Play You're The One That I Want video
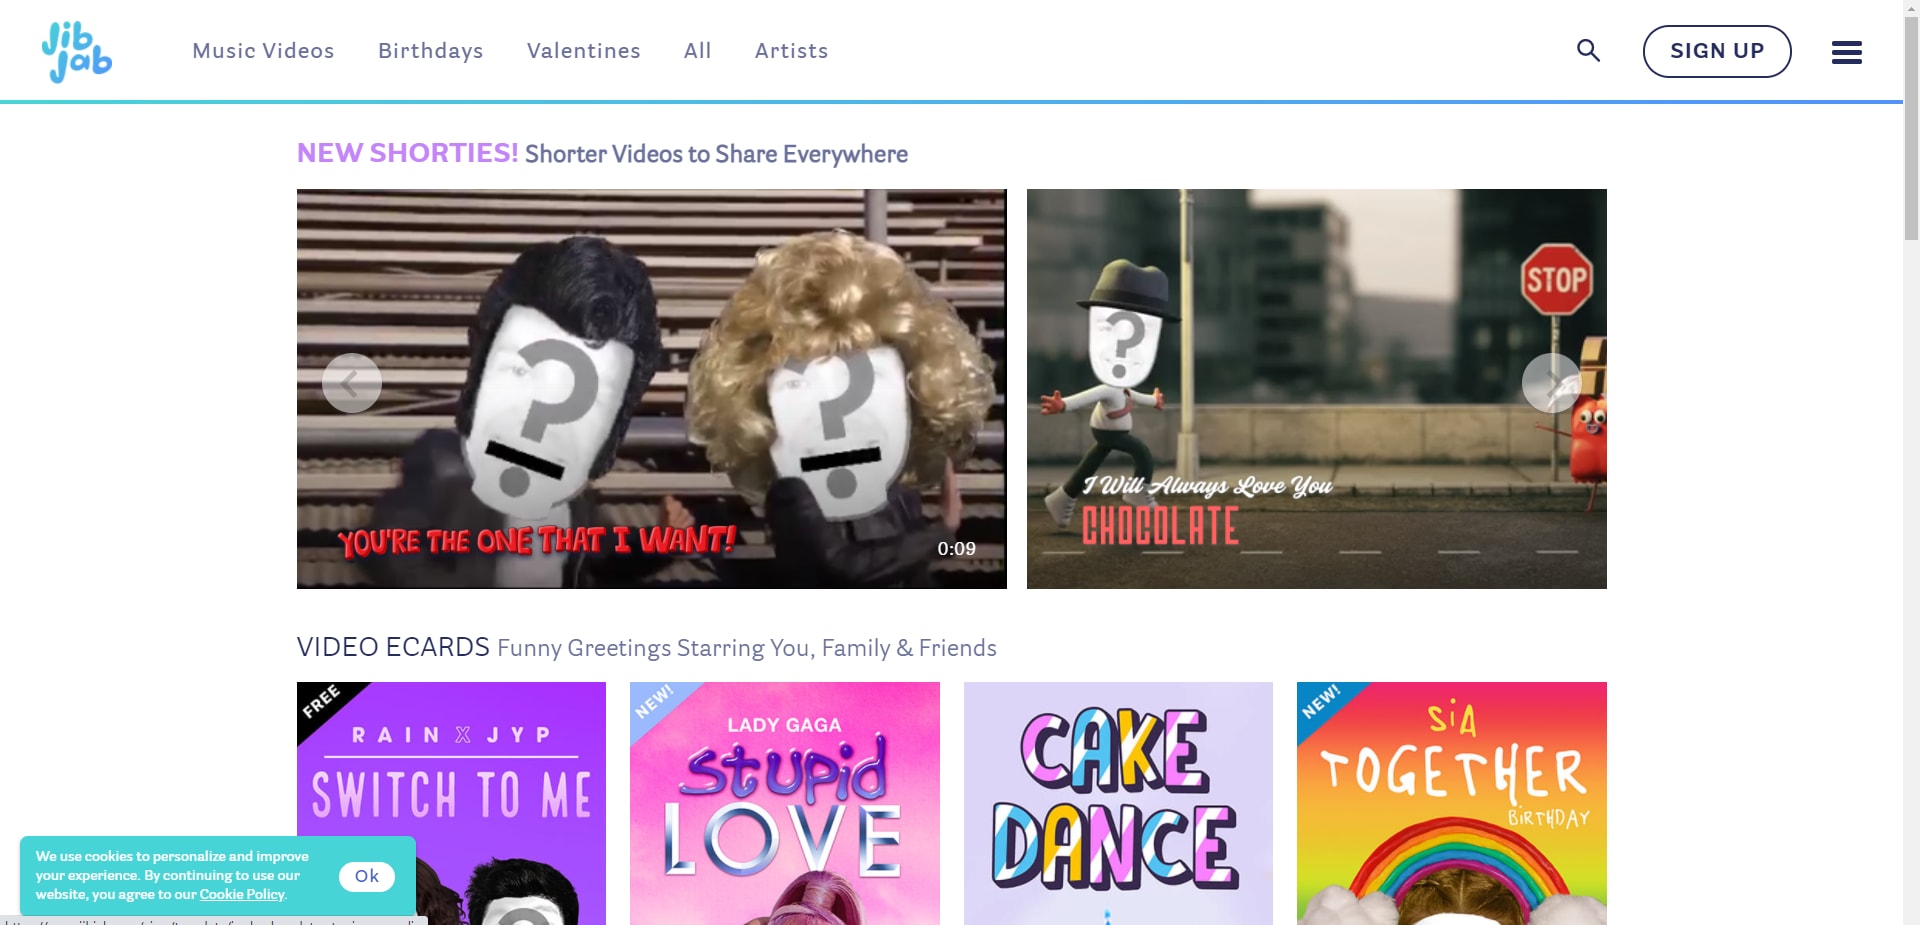The image size is (1920, 925). (652, 389)
